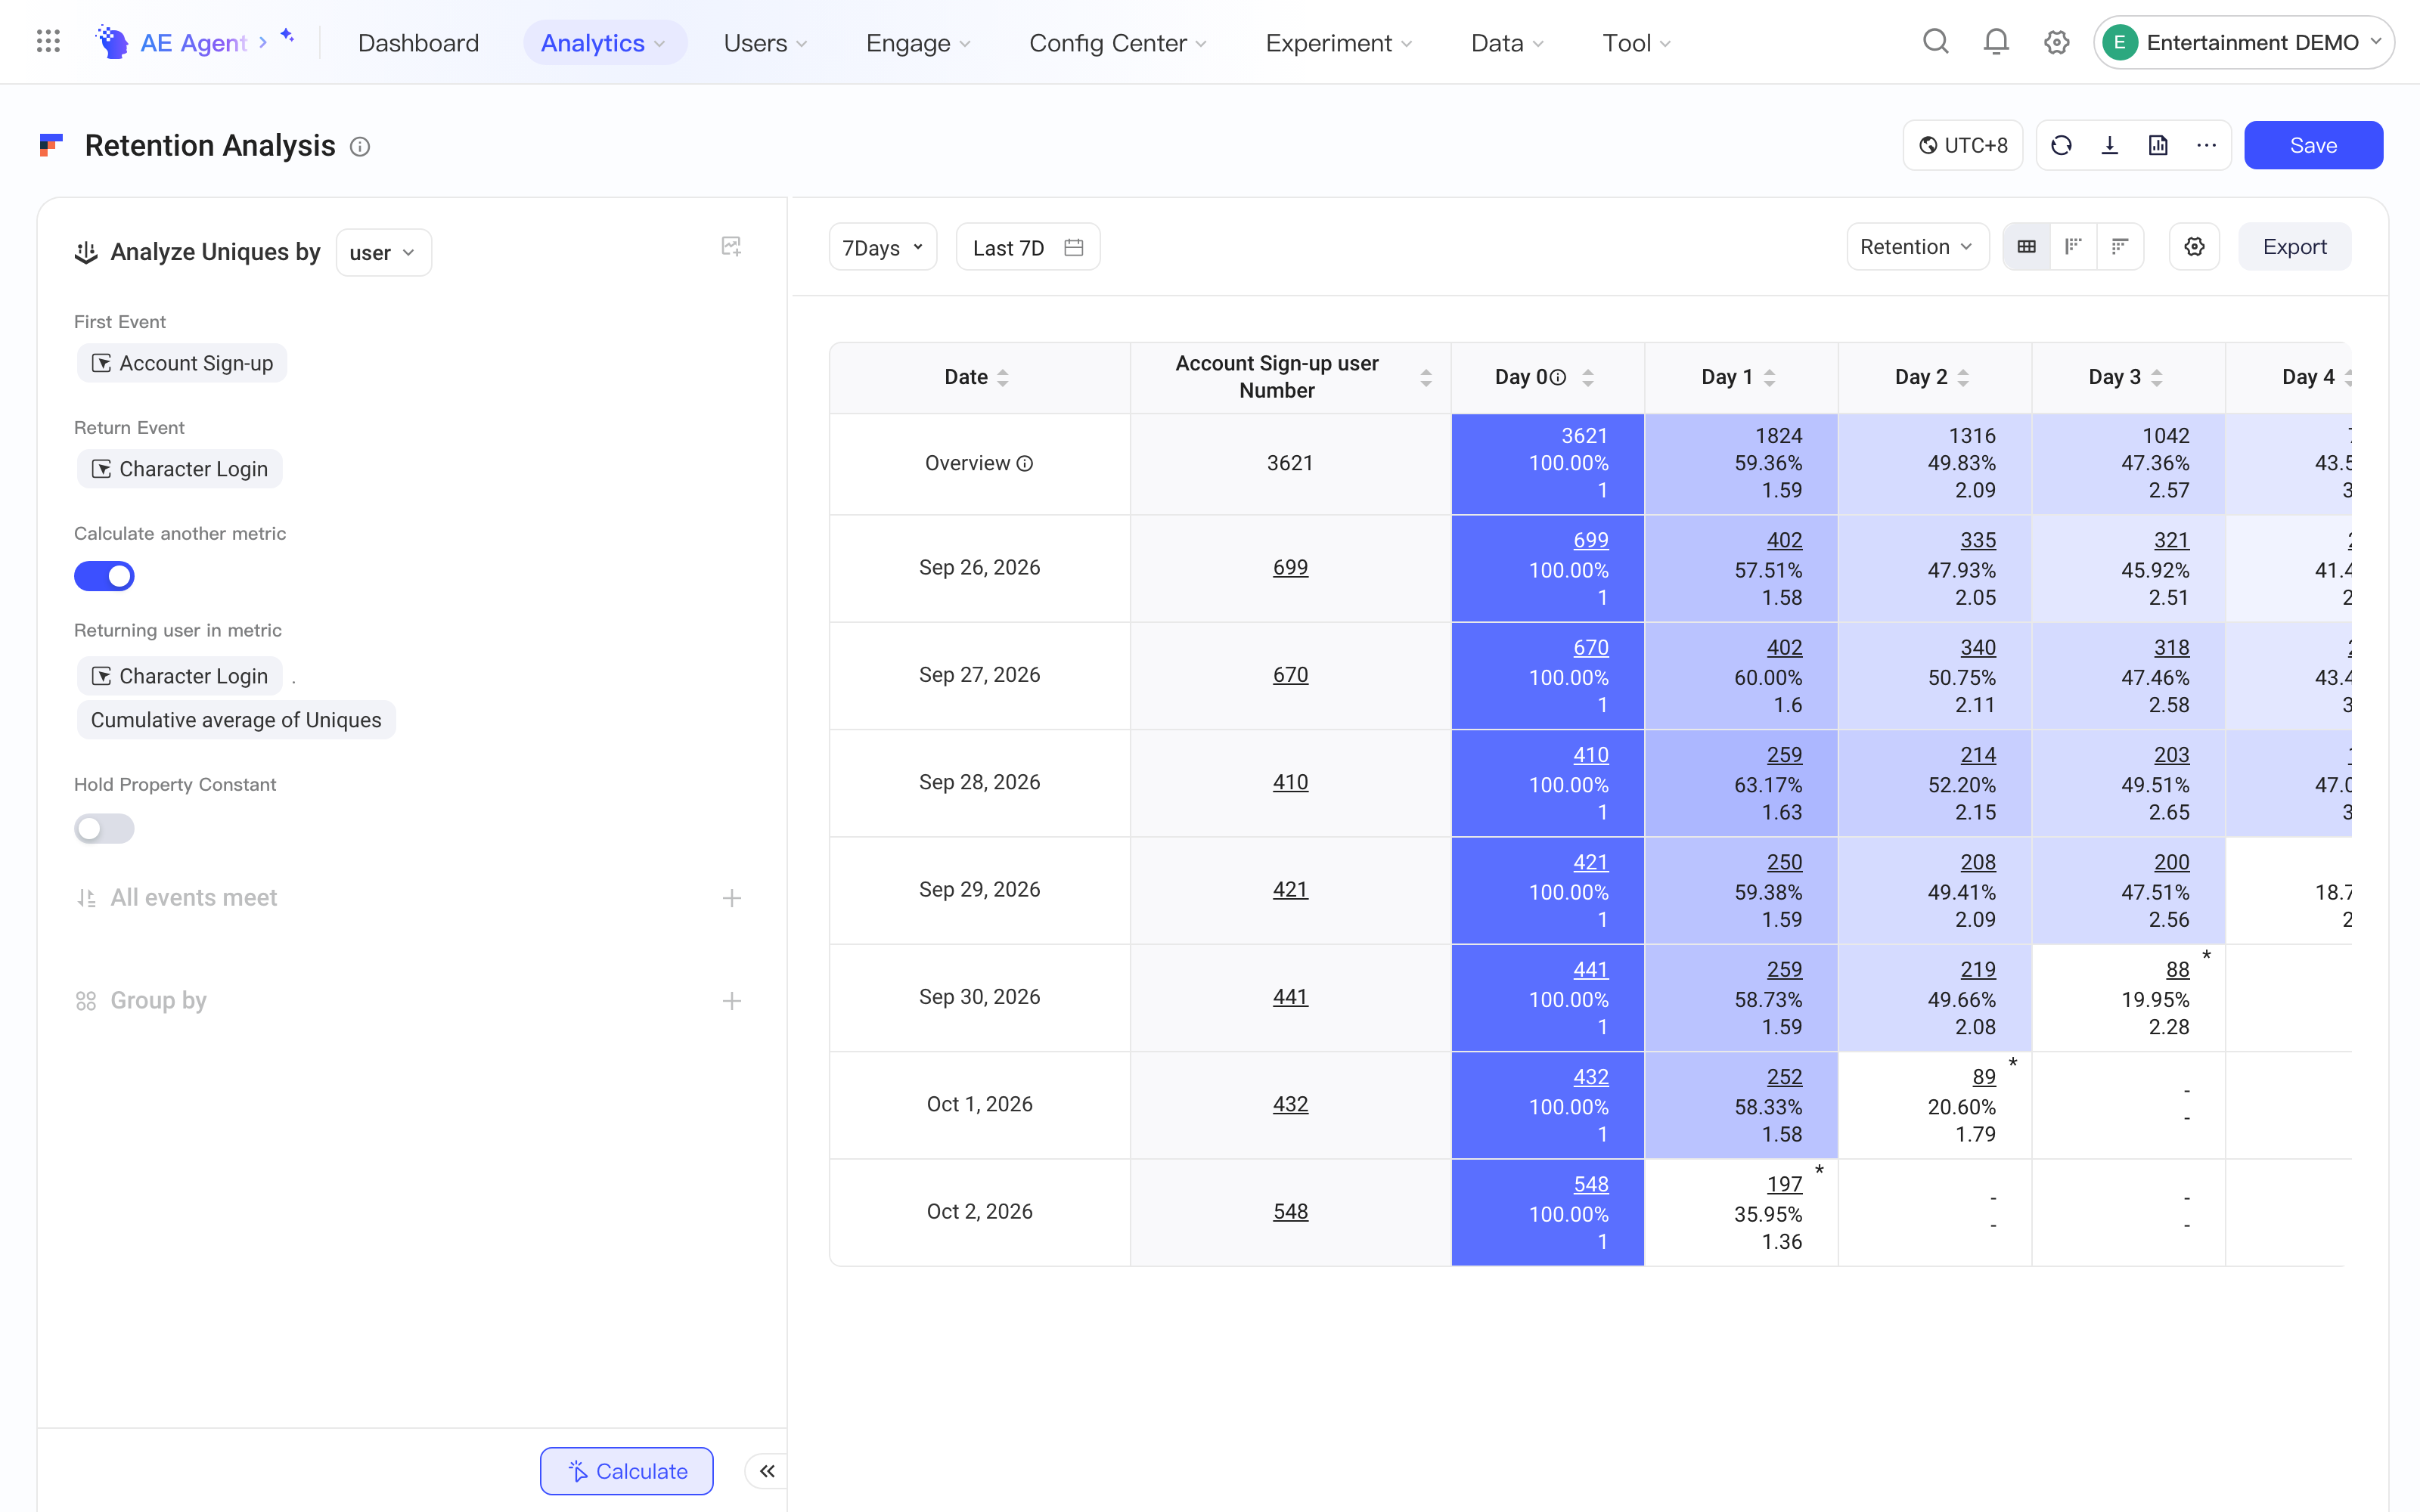Screen dimensions: 2420x1512
Task: Open the Analytics menu
Action: pyautogui.click(x=604, y=43)
